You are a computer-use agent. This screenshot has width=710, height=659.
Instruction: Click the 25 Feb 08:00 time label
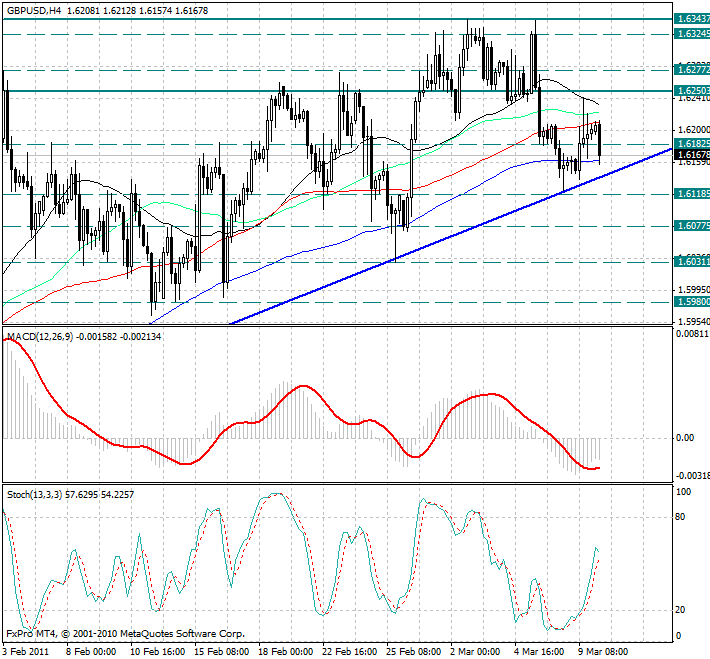tap(414, 652)
